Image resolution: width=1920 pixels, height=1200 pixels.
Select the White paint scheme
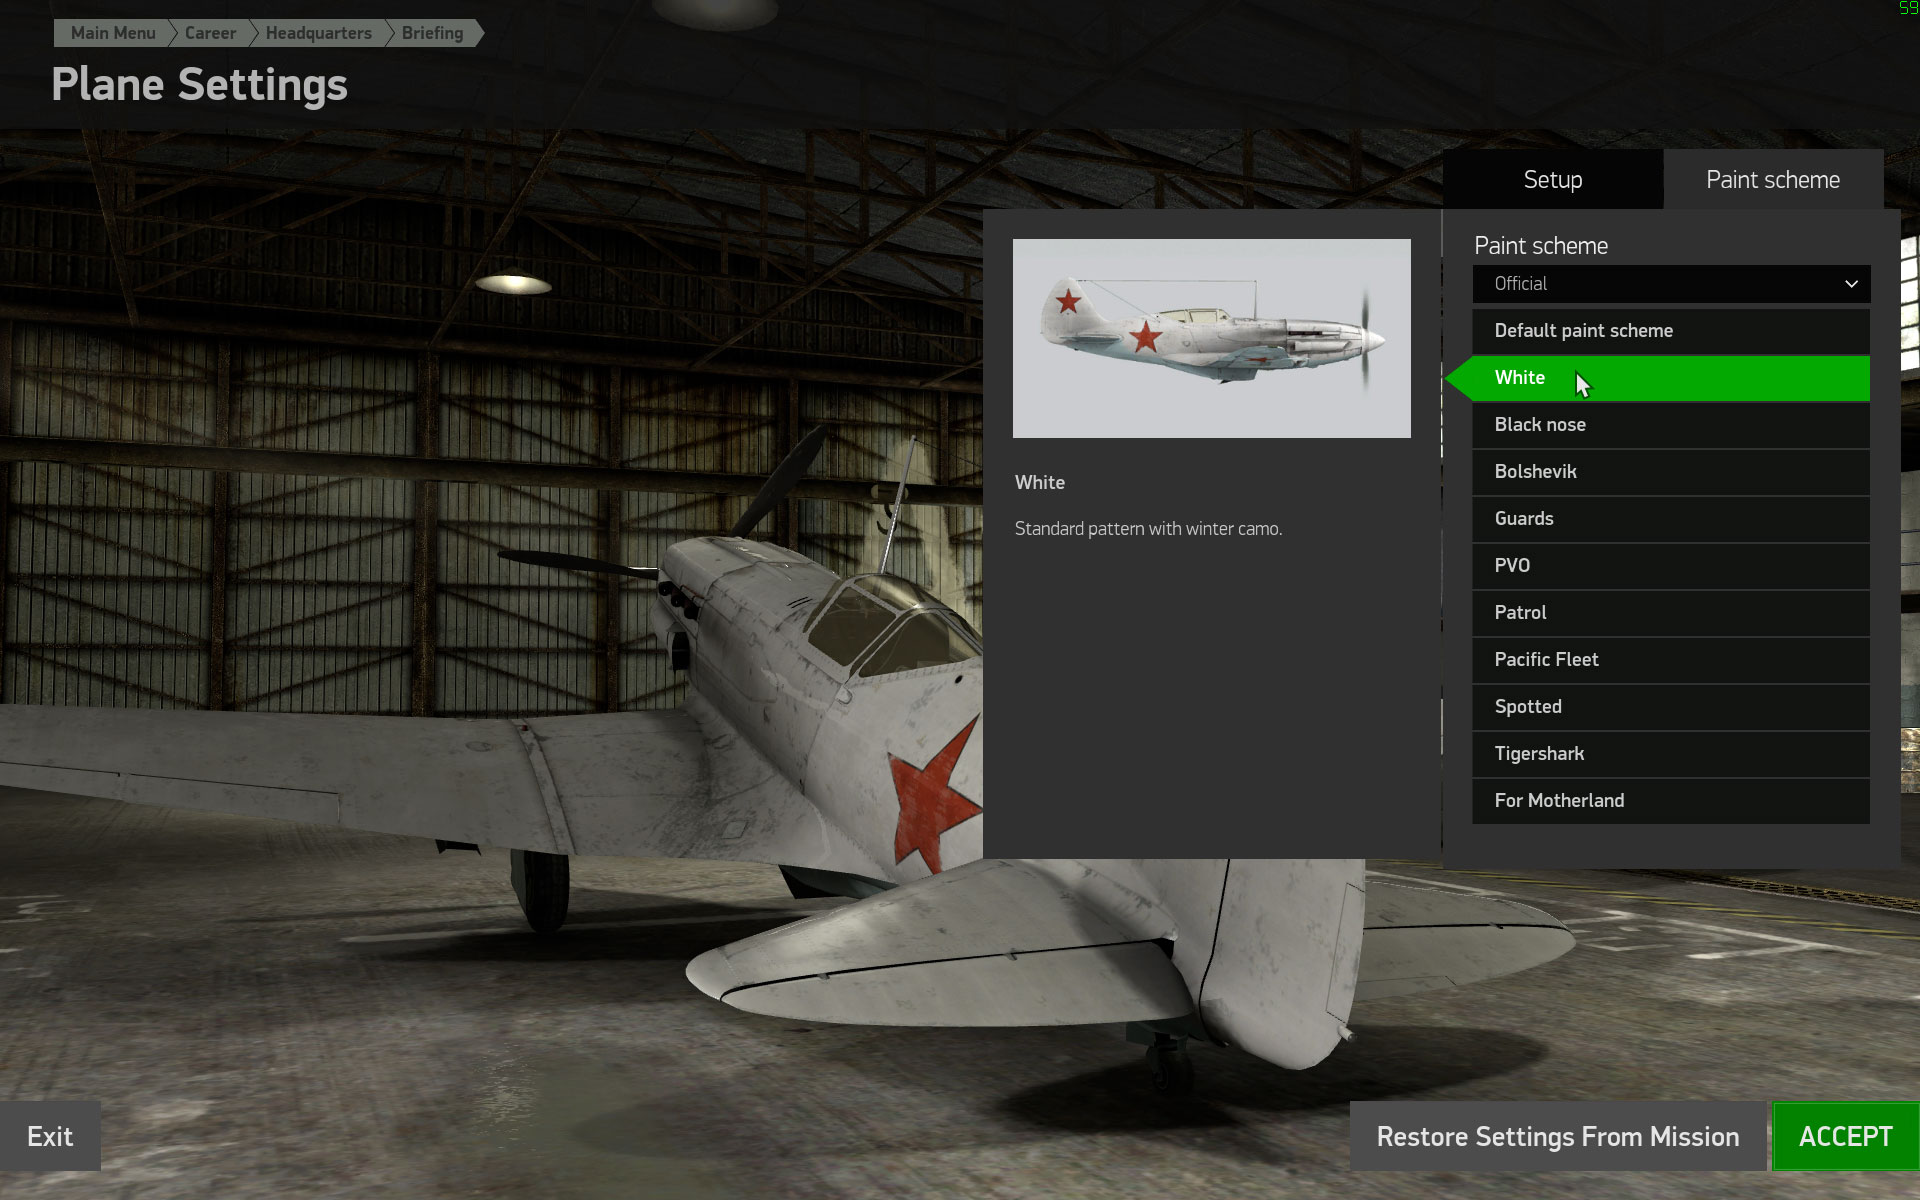(x=1671, y=378)
